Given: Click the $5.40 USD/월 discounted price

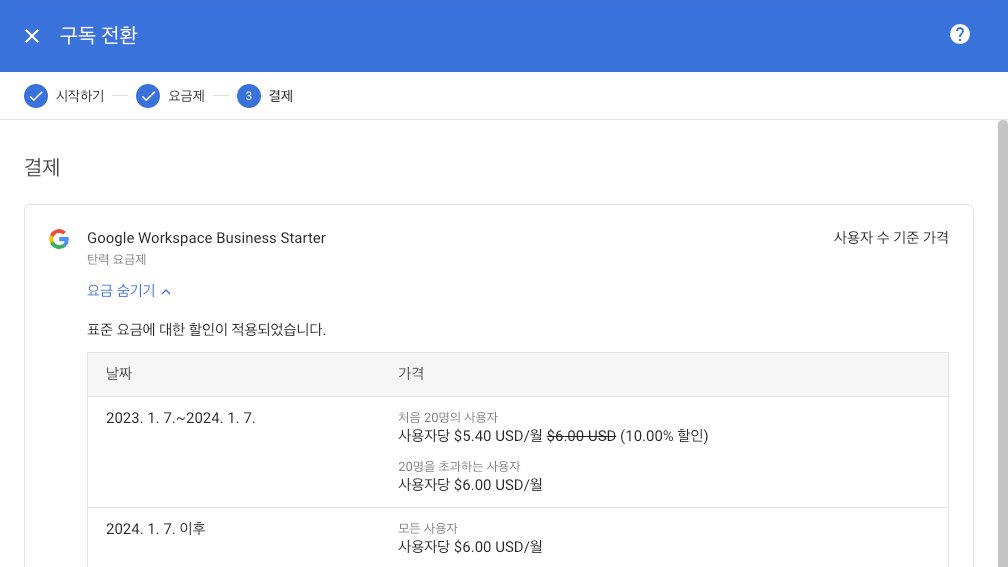Looking at the screenshot, I should (x=498, y=436).
